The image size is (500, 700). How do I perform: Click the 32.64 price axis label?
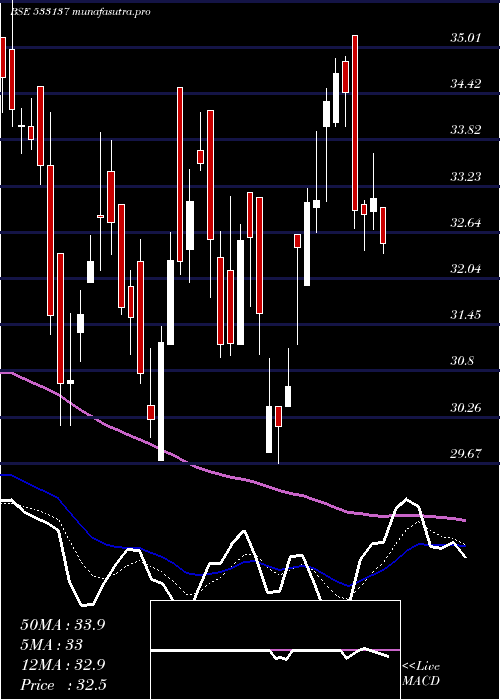click(466, 222)
